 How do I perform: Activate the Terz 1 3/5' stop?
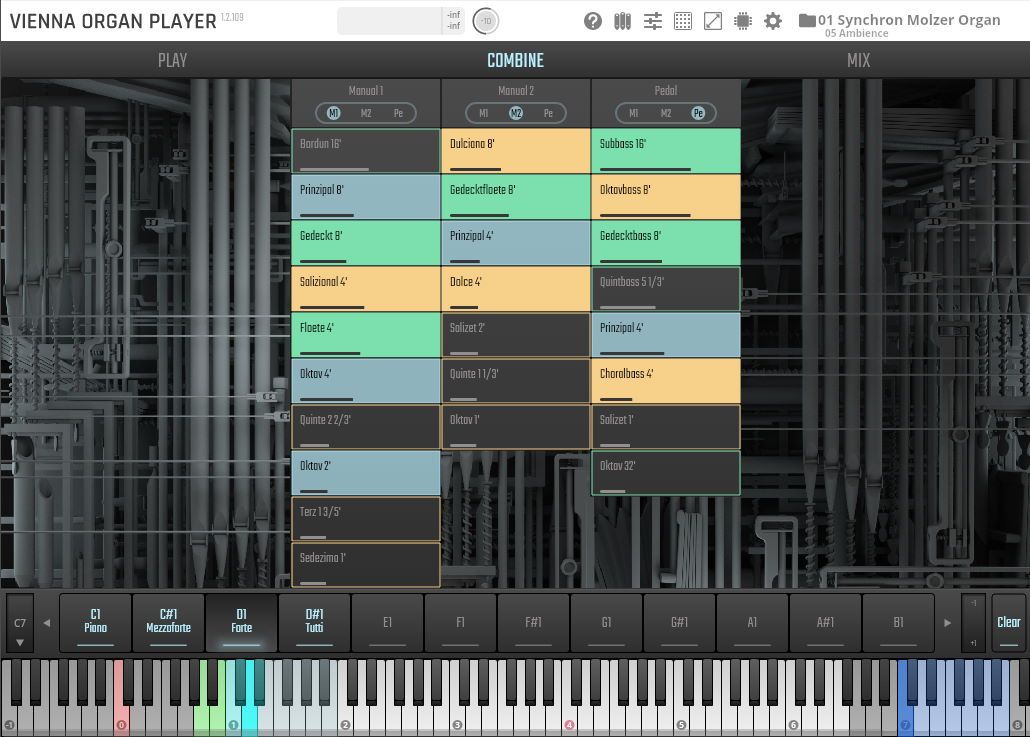(366, 518)
